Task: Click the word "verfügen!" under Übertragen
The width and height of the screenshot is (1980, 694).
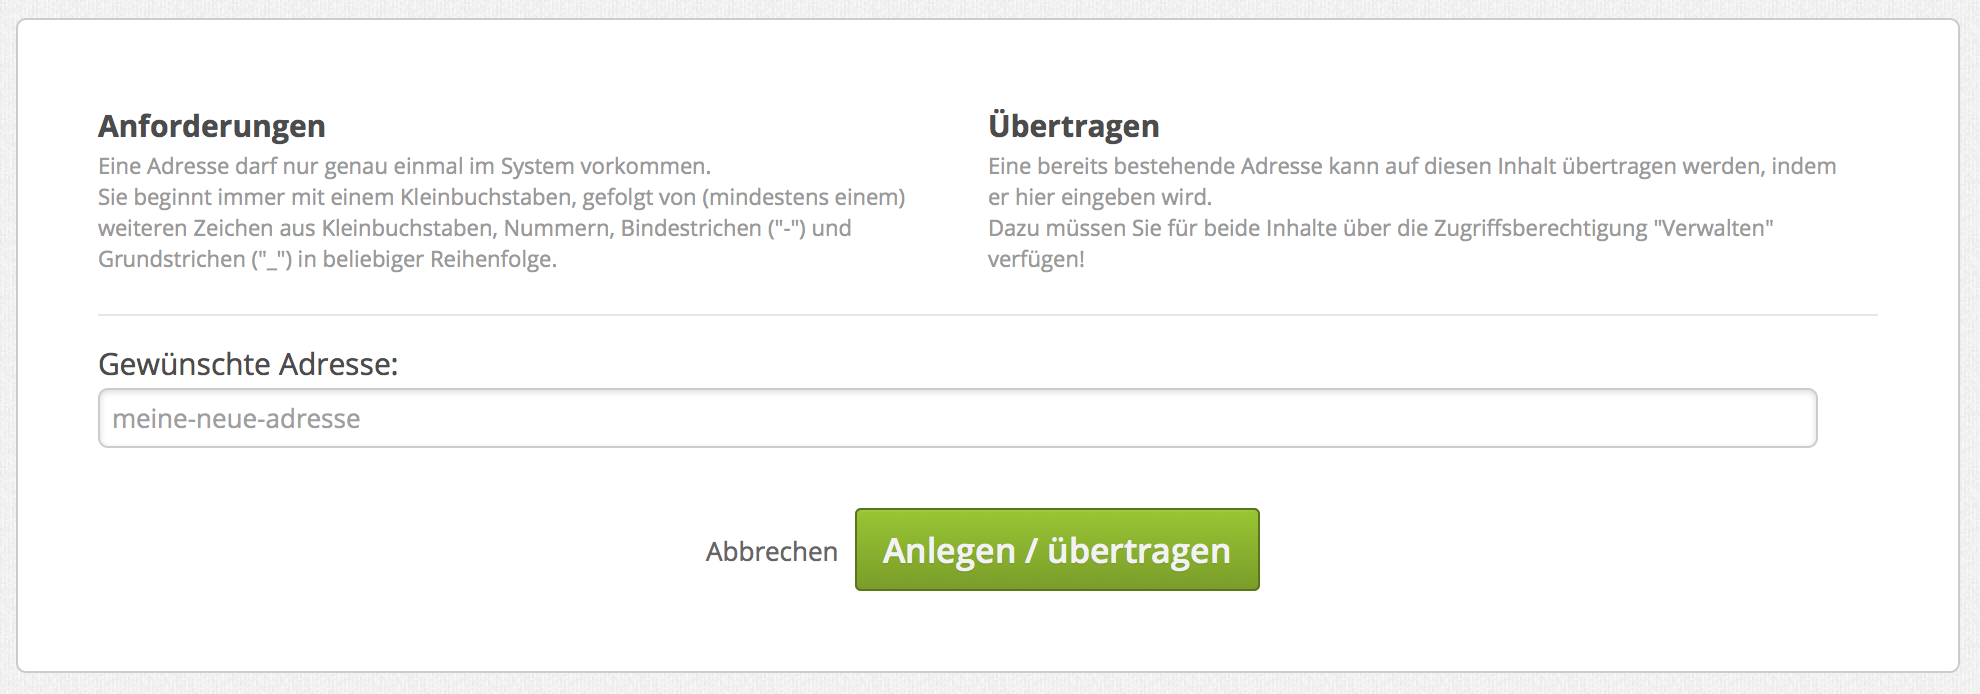Action: [1036, 259]
